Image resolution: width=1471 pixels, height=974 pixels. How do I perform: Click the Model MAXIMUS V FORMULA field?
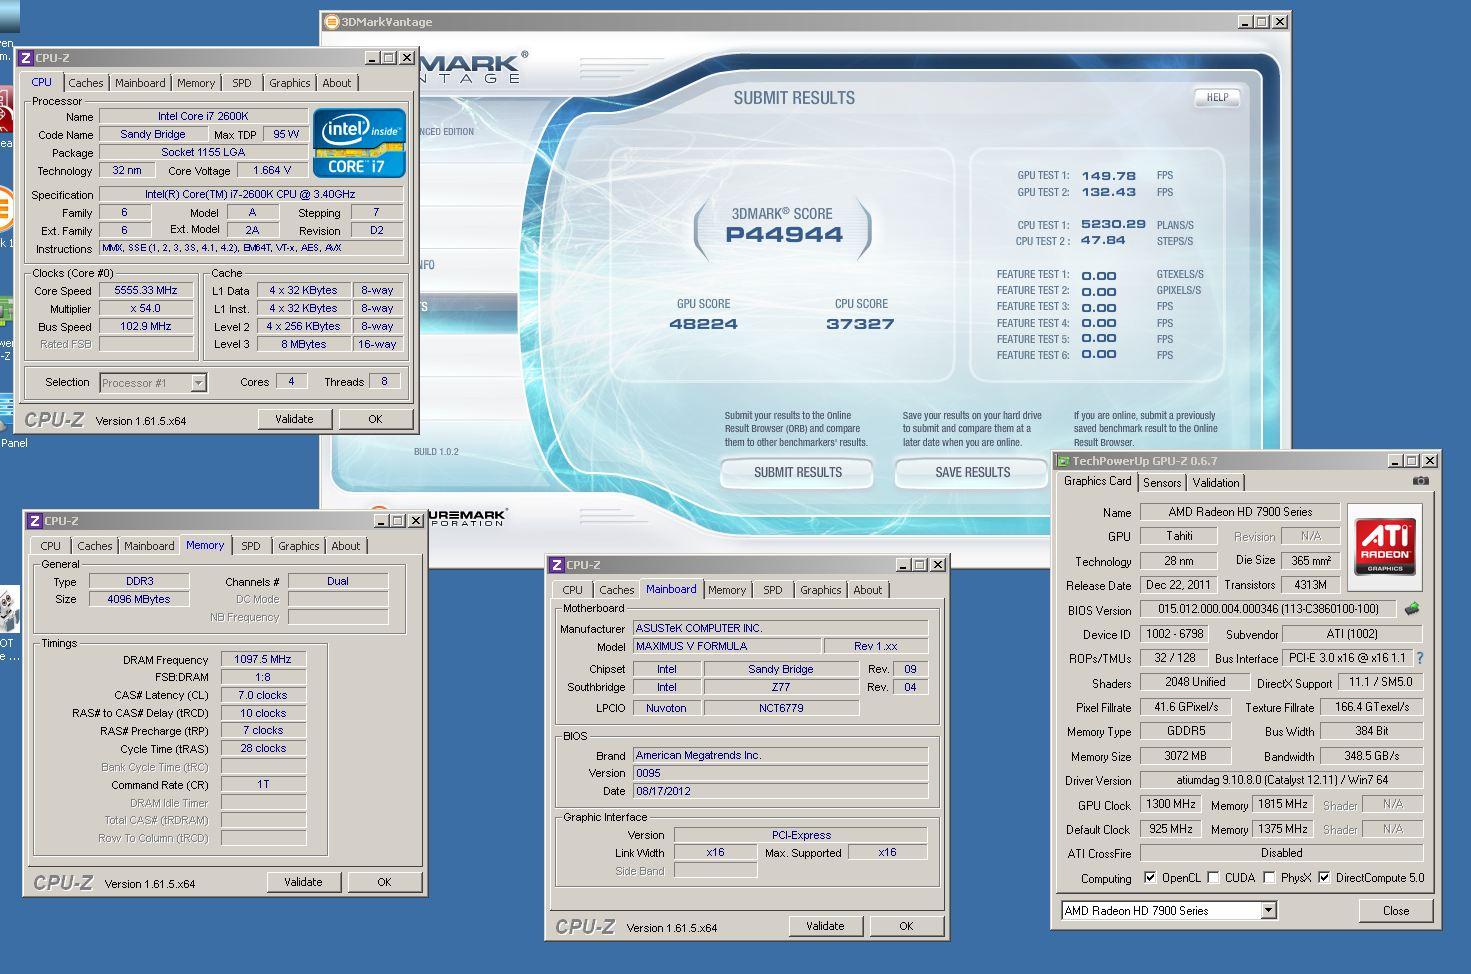click(727, 646)
